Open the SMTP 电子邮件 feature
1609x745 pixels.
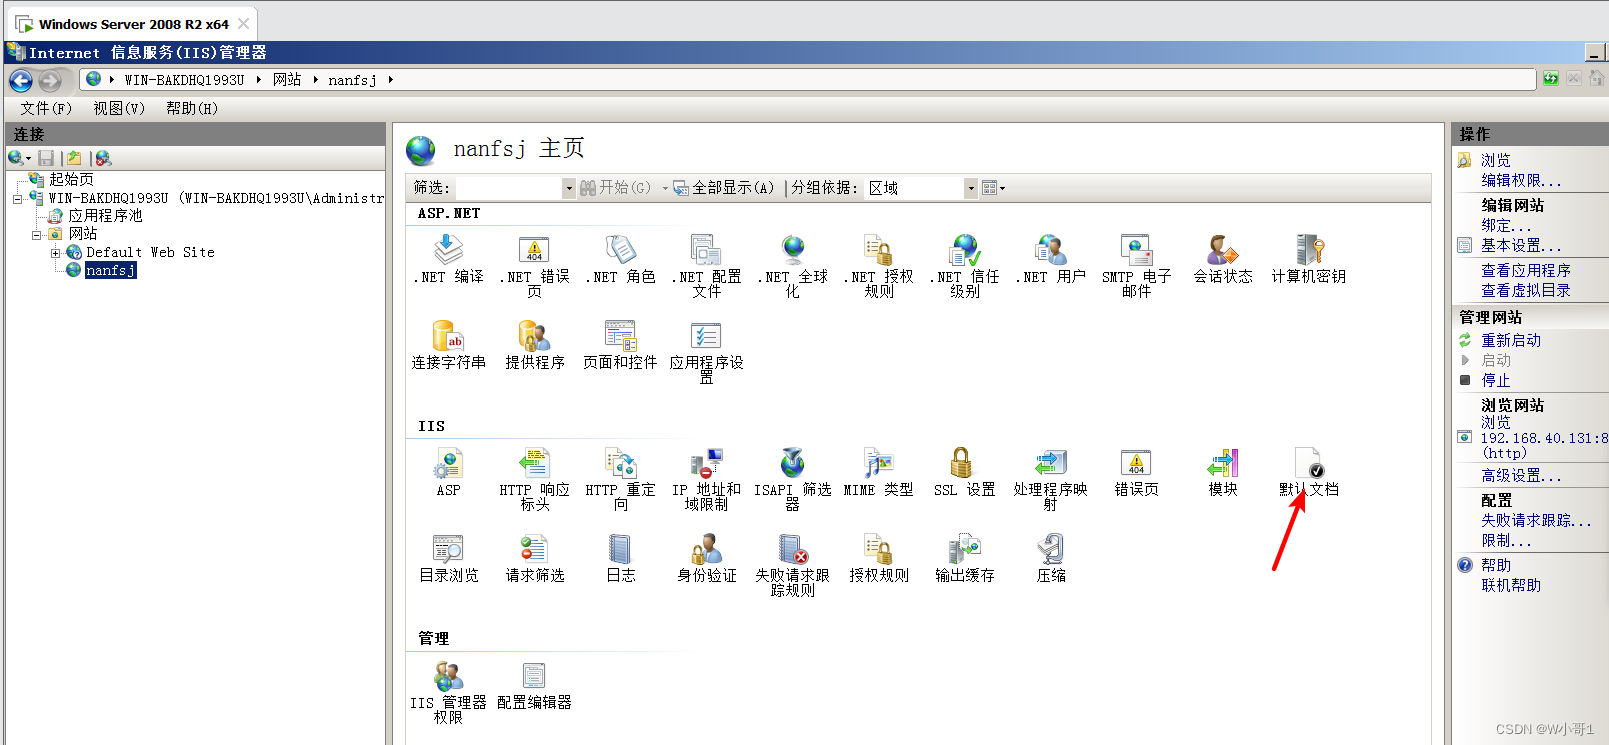pos(1136,266)
